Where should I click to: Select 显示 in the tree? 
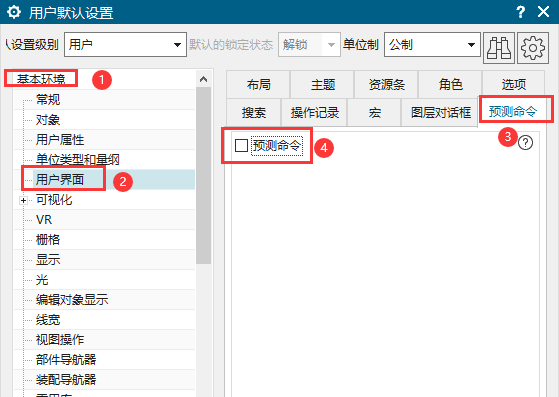click(x=48, y=259)
